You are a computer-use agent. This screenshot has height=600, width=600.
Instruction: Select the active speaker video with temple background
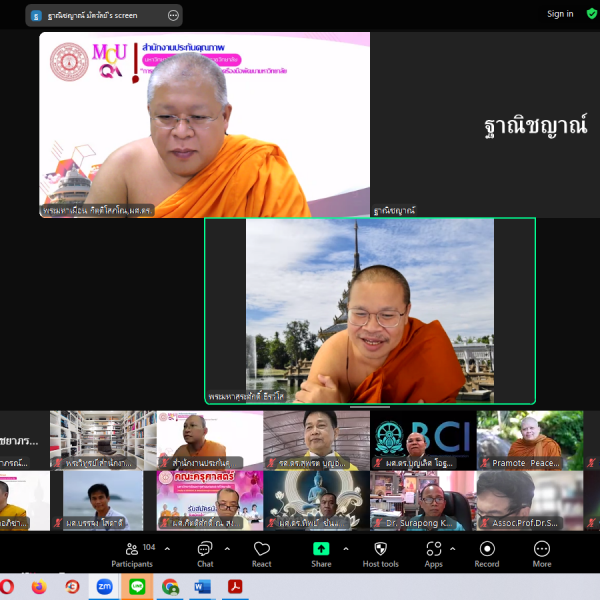pos(370,311)
